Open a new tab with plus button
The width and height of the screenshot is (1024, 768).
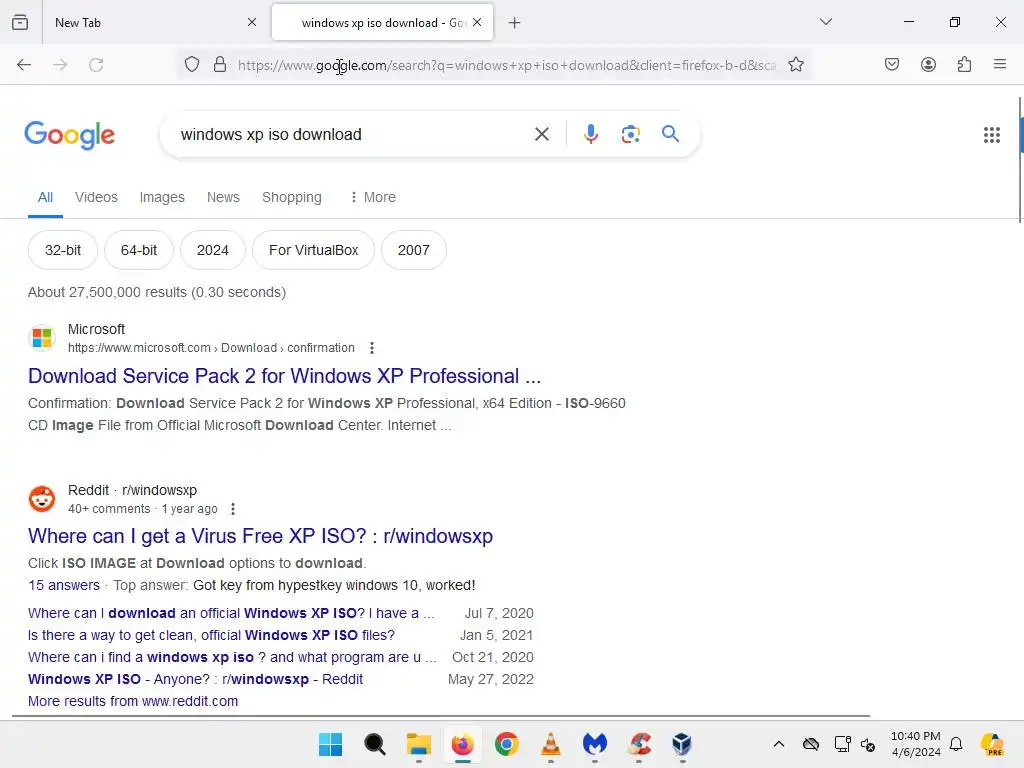click(515, 23)
